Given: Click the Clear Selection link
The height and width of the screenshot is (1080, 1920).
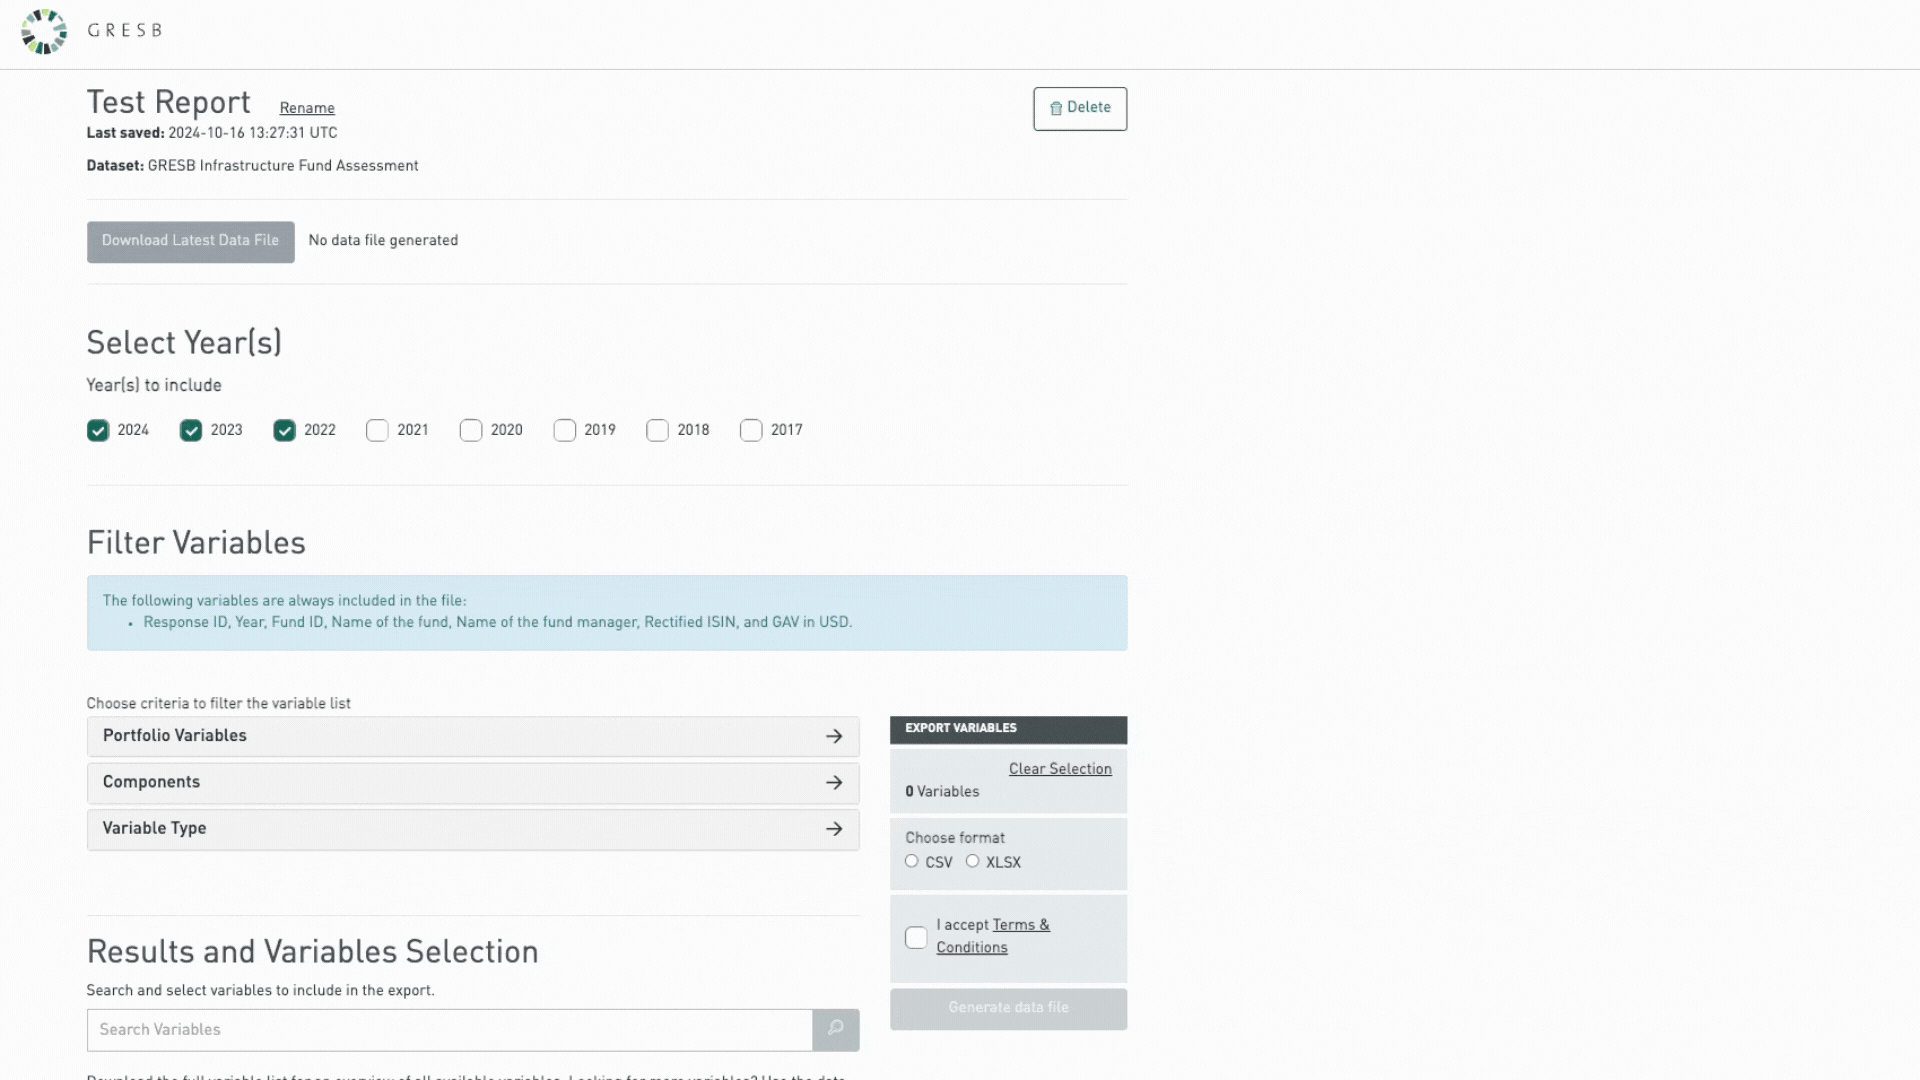Looking at the screenshot, I should (x=1060, y=769).
